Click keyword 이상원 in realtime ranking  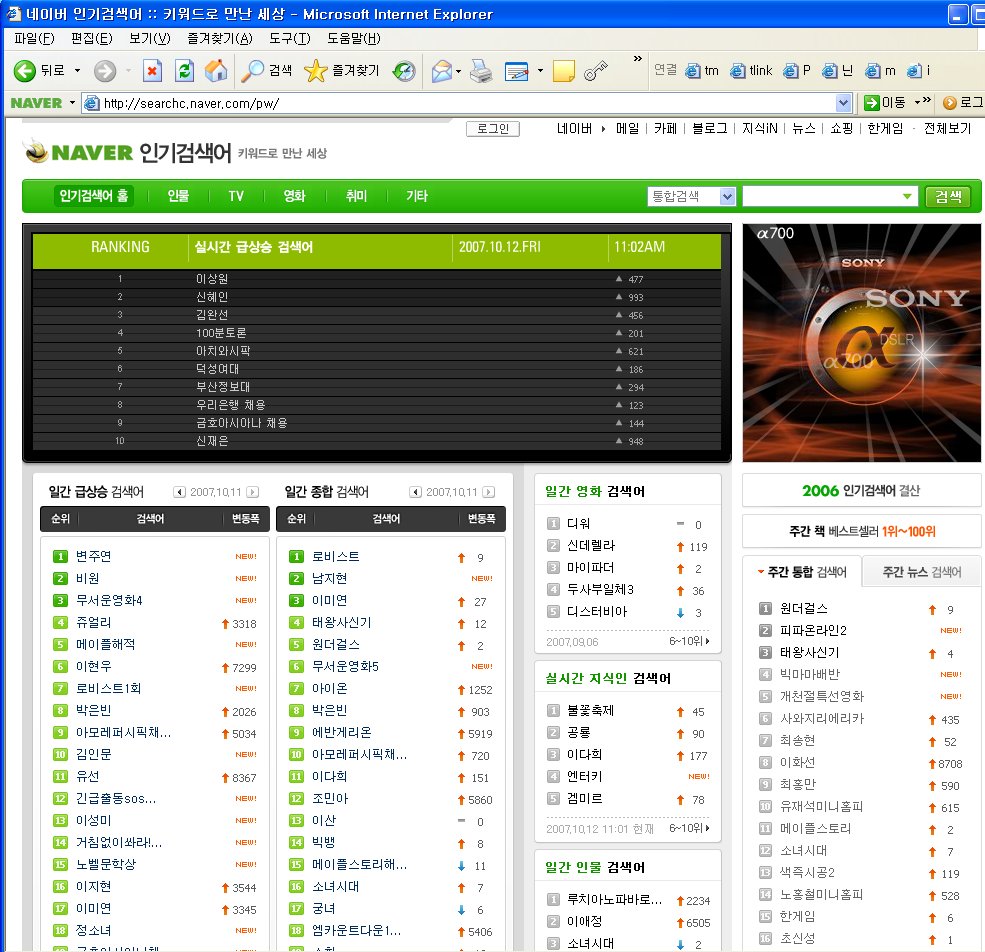point(212,278)
